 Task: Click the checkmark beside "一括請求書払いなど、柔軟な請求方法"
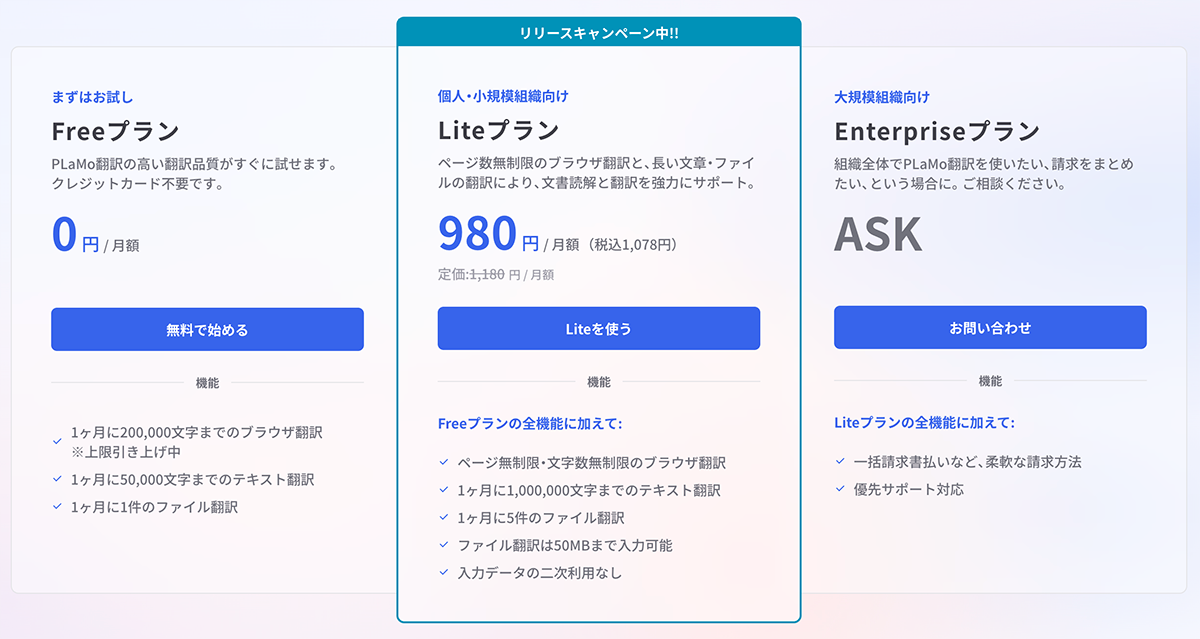(x=840, y=462)
